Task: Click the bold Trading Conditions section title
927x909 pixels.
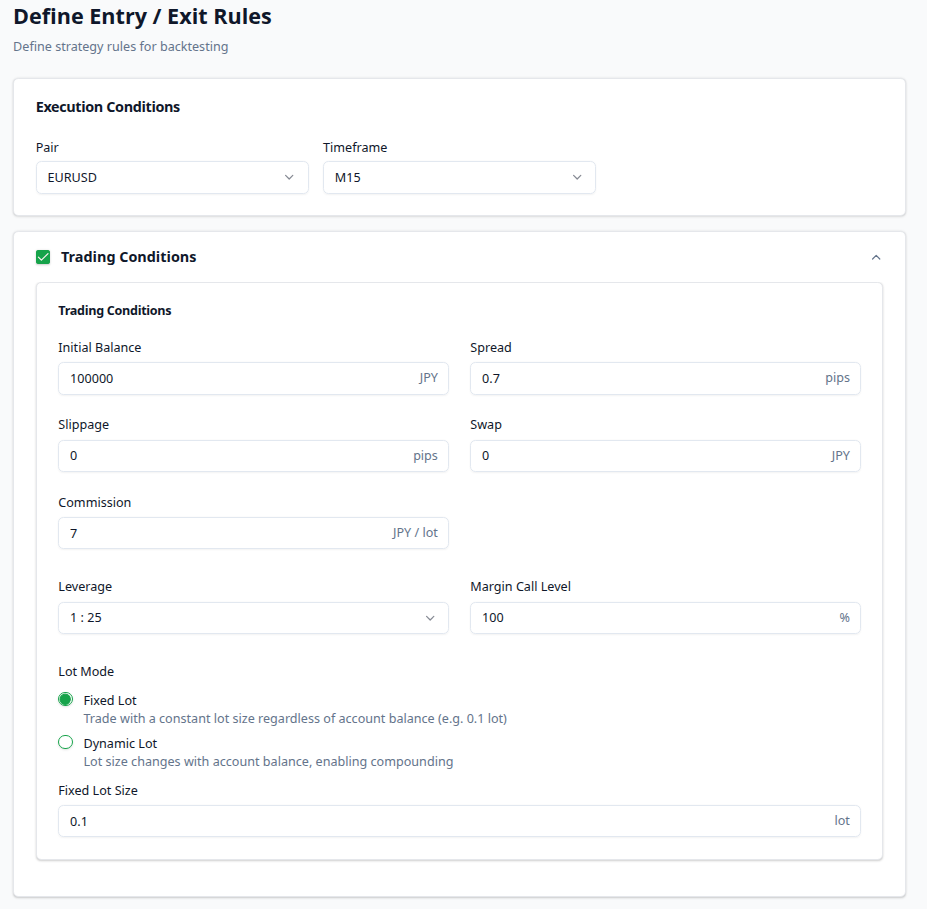Action: coord(128,257)
